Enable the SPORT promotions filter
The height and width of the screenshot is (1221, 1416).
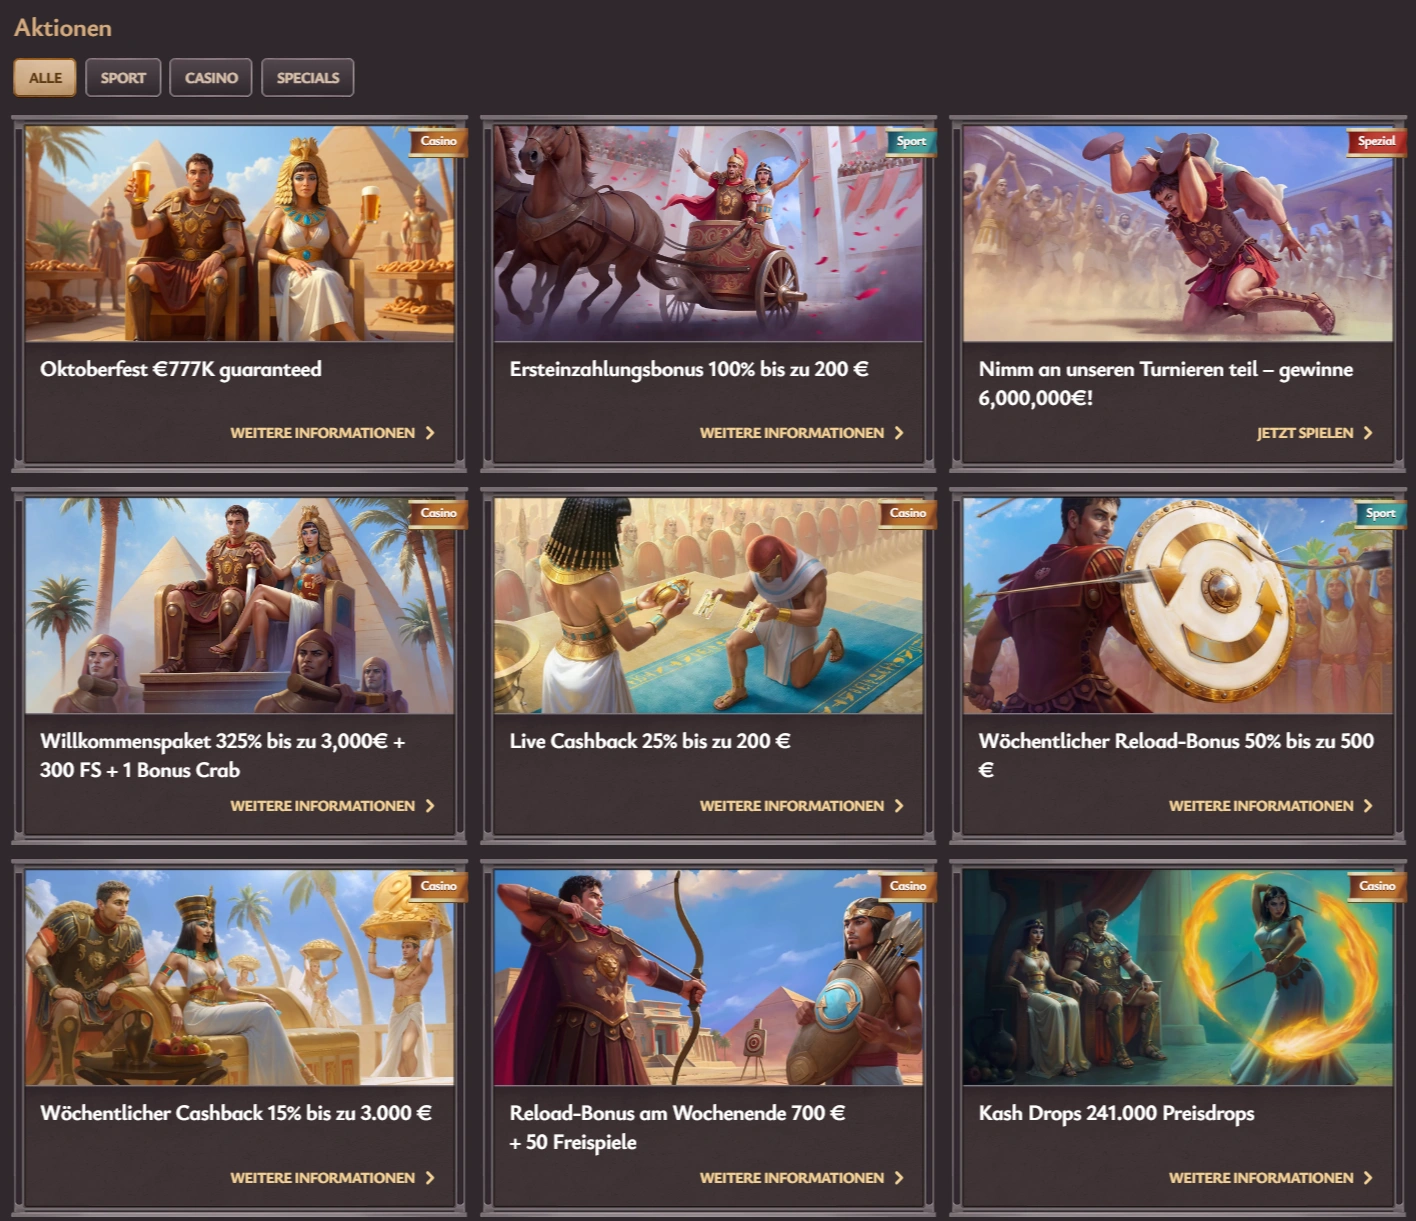(123, 77)
